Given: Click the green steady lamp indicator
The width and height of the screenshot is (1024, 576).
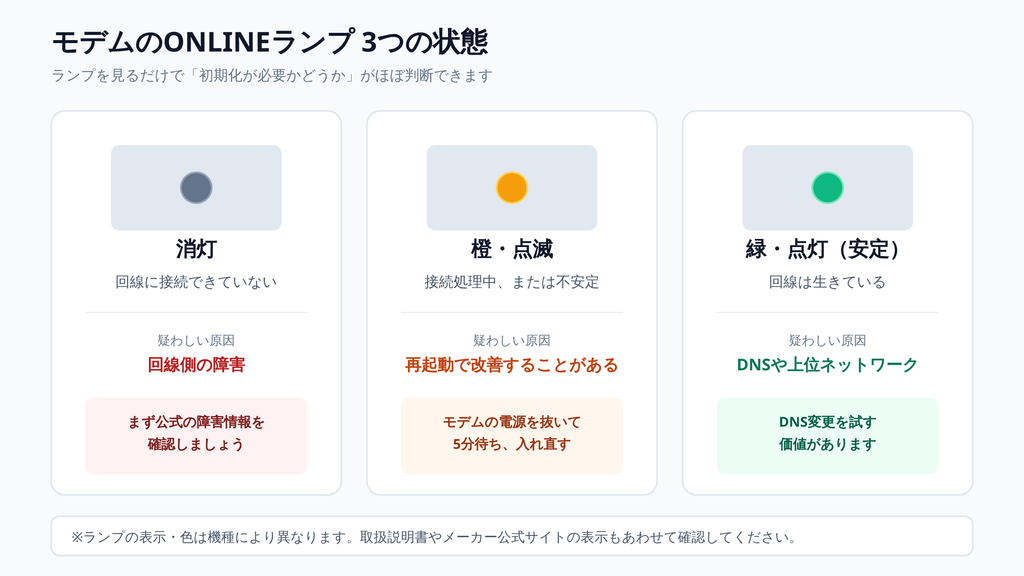Looking at the screenshot, I should [x=827, y=187].
